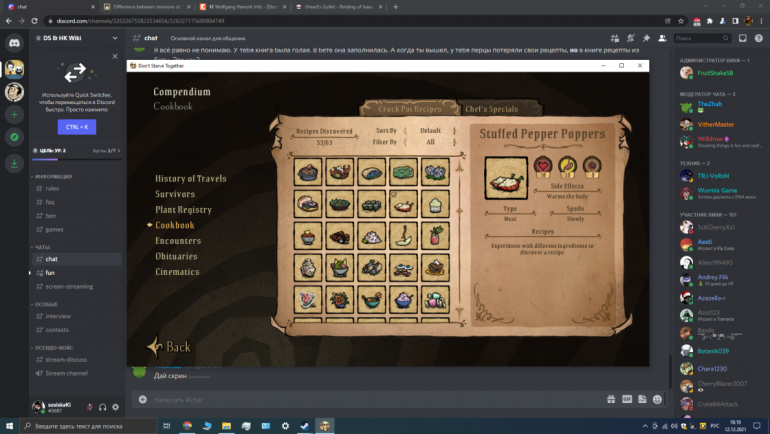Click right arrow of Filter By selector
The image size is (770, 434).
(x=455, y=142)
